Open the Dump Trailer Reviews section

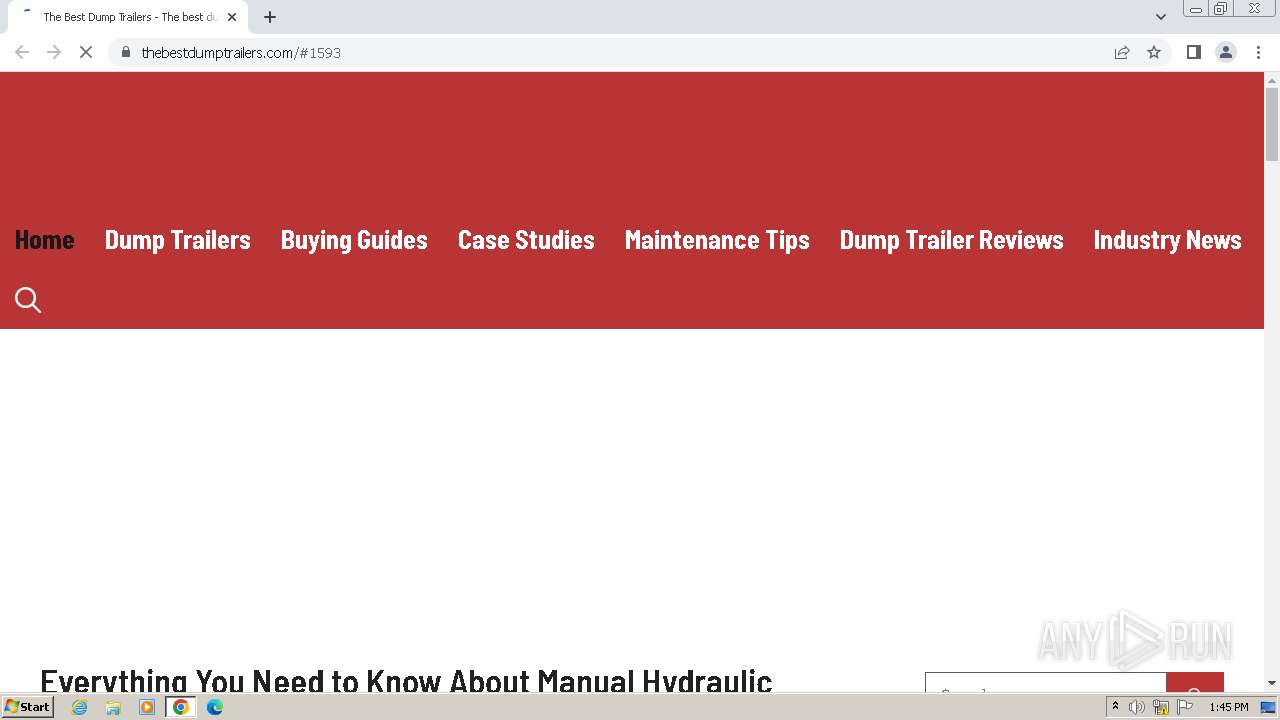pyautogui.click(x=952, y=240)
